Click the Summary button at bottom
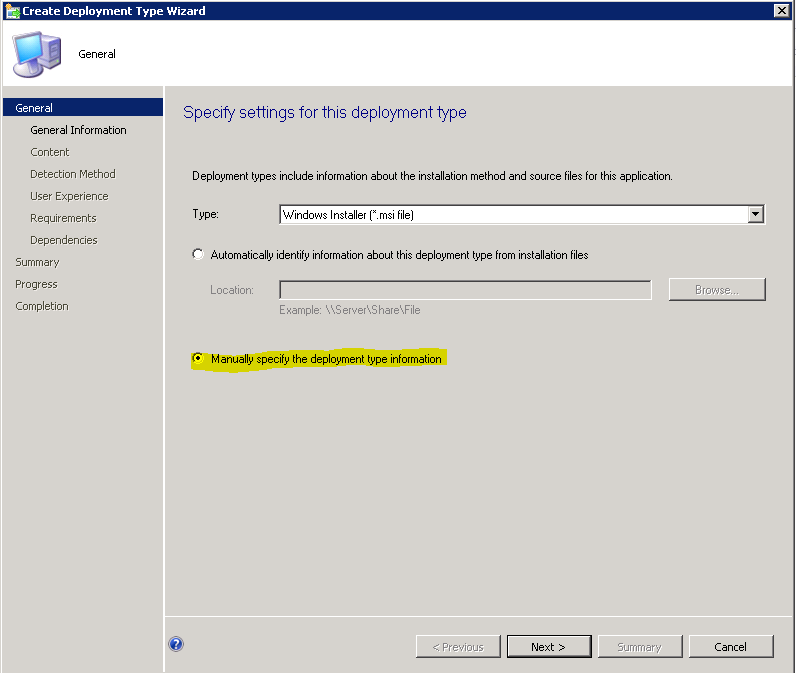Screen dimensions: 796x673 pos(640,647)
